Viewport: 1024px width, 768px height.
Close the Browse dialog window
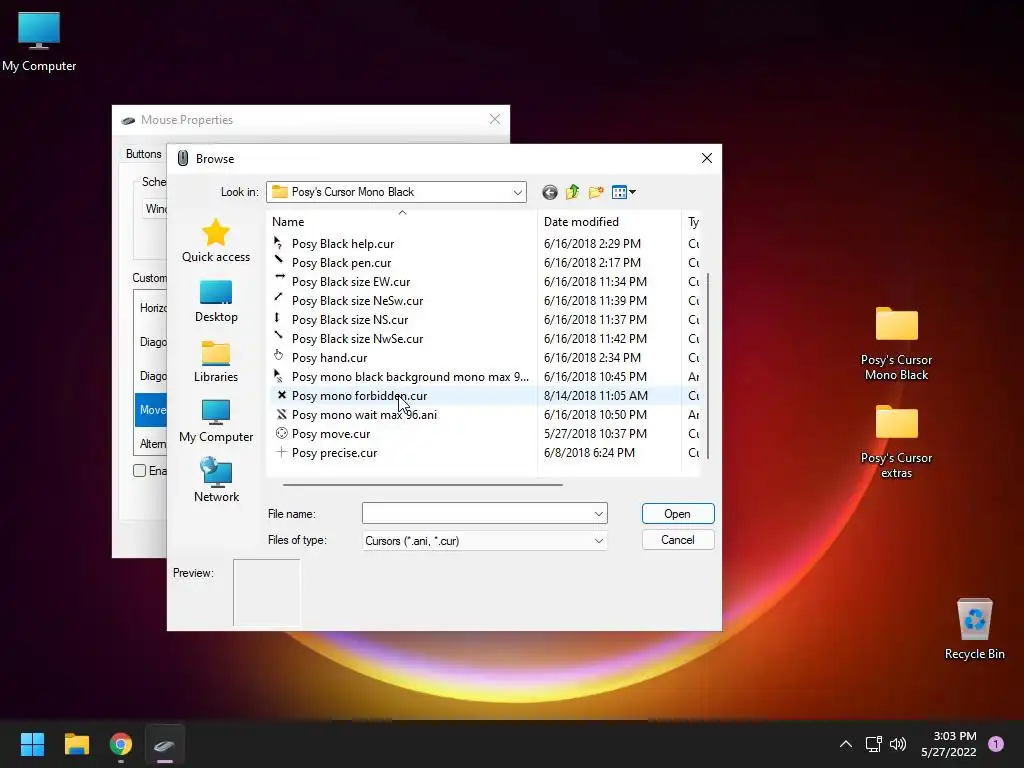click(x=707, y=159)
